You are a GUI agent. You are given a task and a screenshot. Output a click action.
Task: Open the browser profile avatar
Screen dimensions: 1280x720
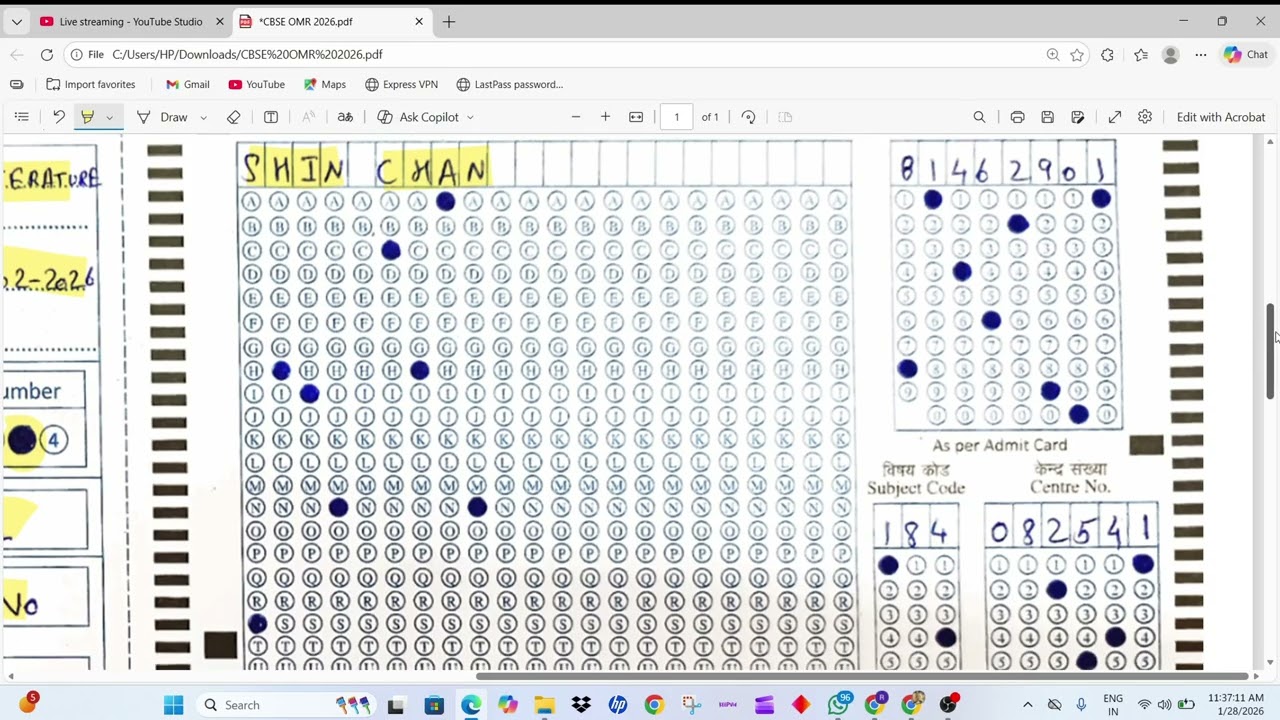(1171, 55)
